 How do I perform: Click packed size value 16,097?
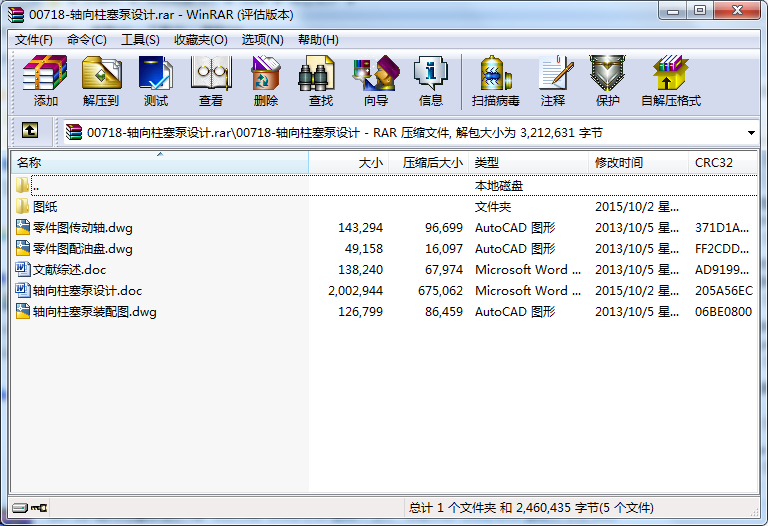[x=444, y=249]
